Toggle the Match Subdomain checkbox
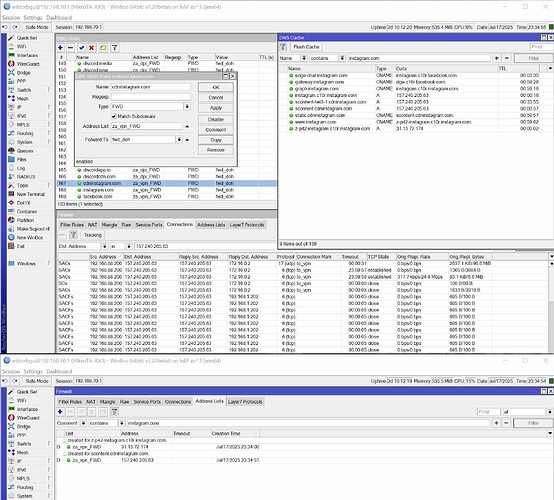The height and width of the screenshot is (500, 554). [114, 116]
